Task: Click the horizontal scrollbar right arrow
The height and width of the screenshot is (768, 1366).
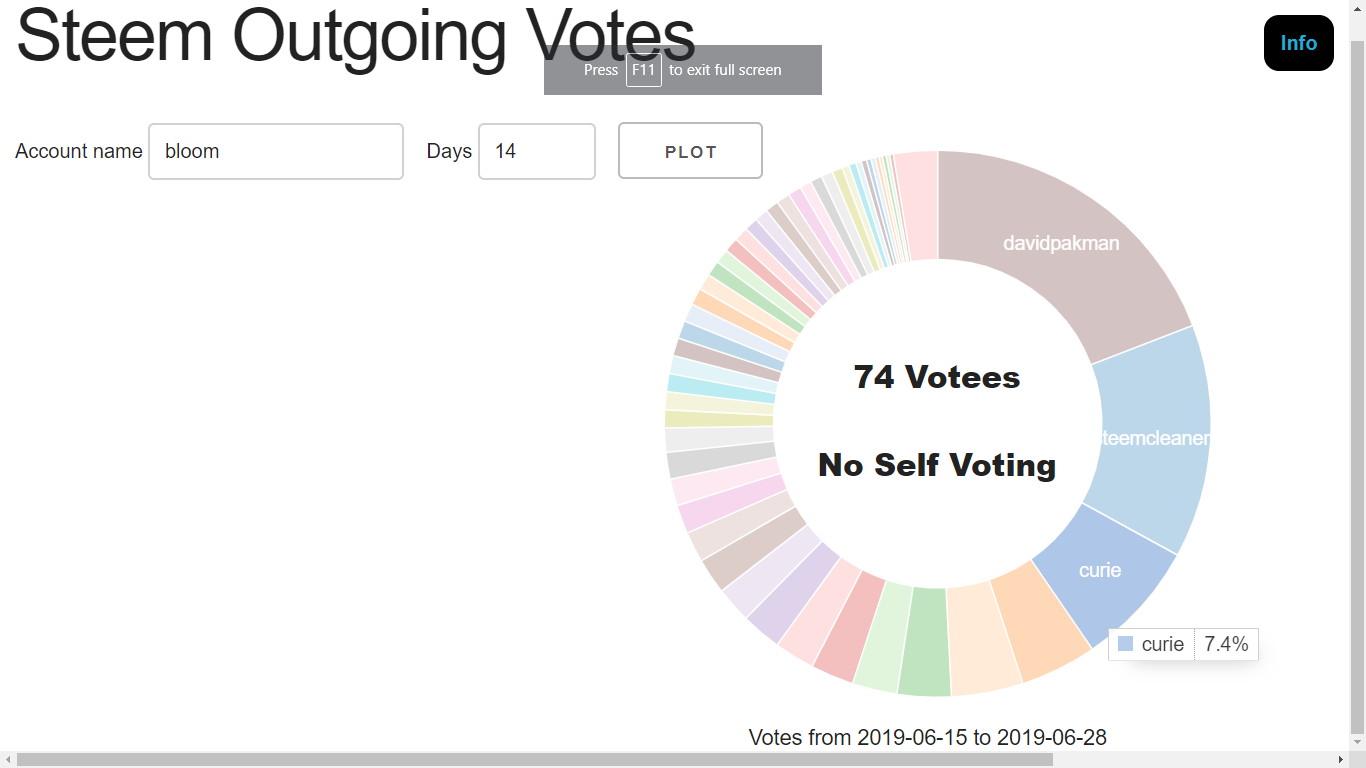Action: click(x=1341, y=760)
